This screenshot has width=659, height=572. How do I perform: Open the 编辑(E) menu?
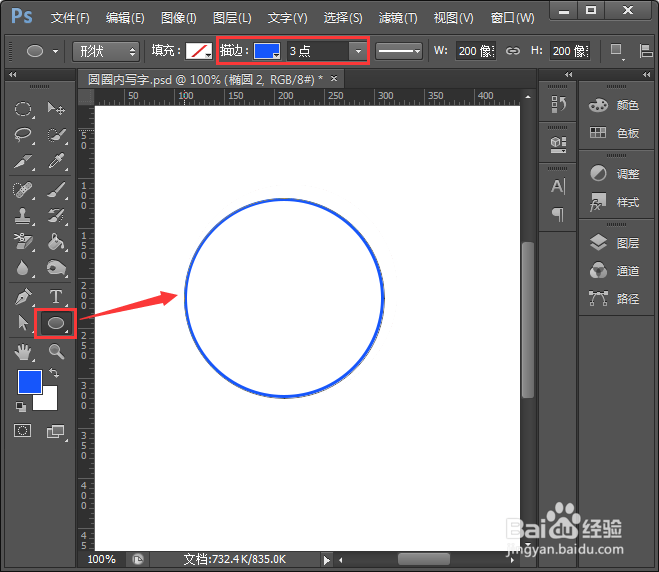(x=125, y=18)
